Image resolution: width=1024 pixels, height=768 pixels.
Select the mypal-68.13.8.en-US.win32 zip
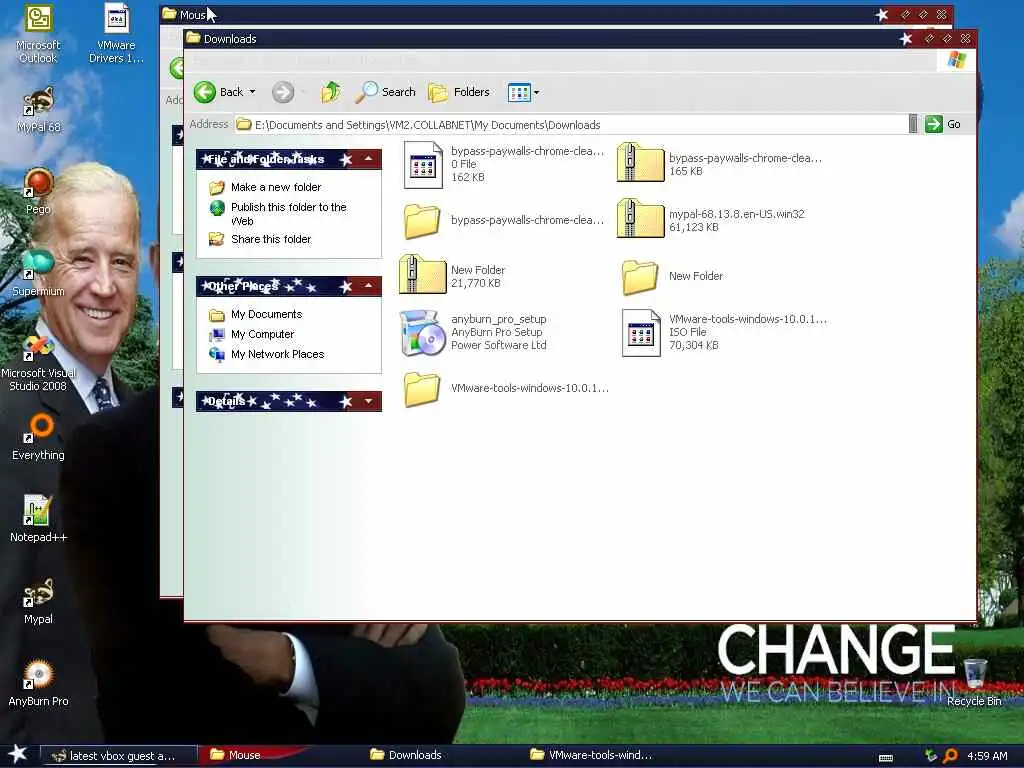pos(641,219)
